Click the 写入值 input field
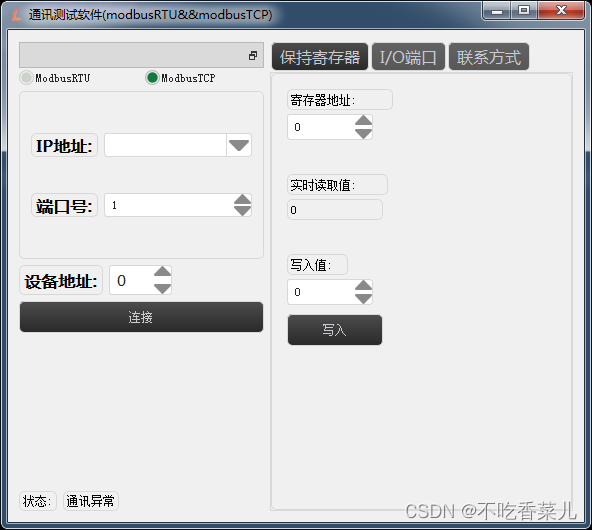Viewport: 592px width, 530px height. point(321,292)
